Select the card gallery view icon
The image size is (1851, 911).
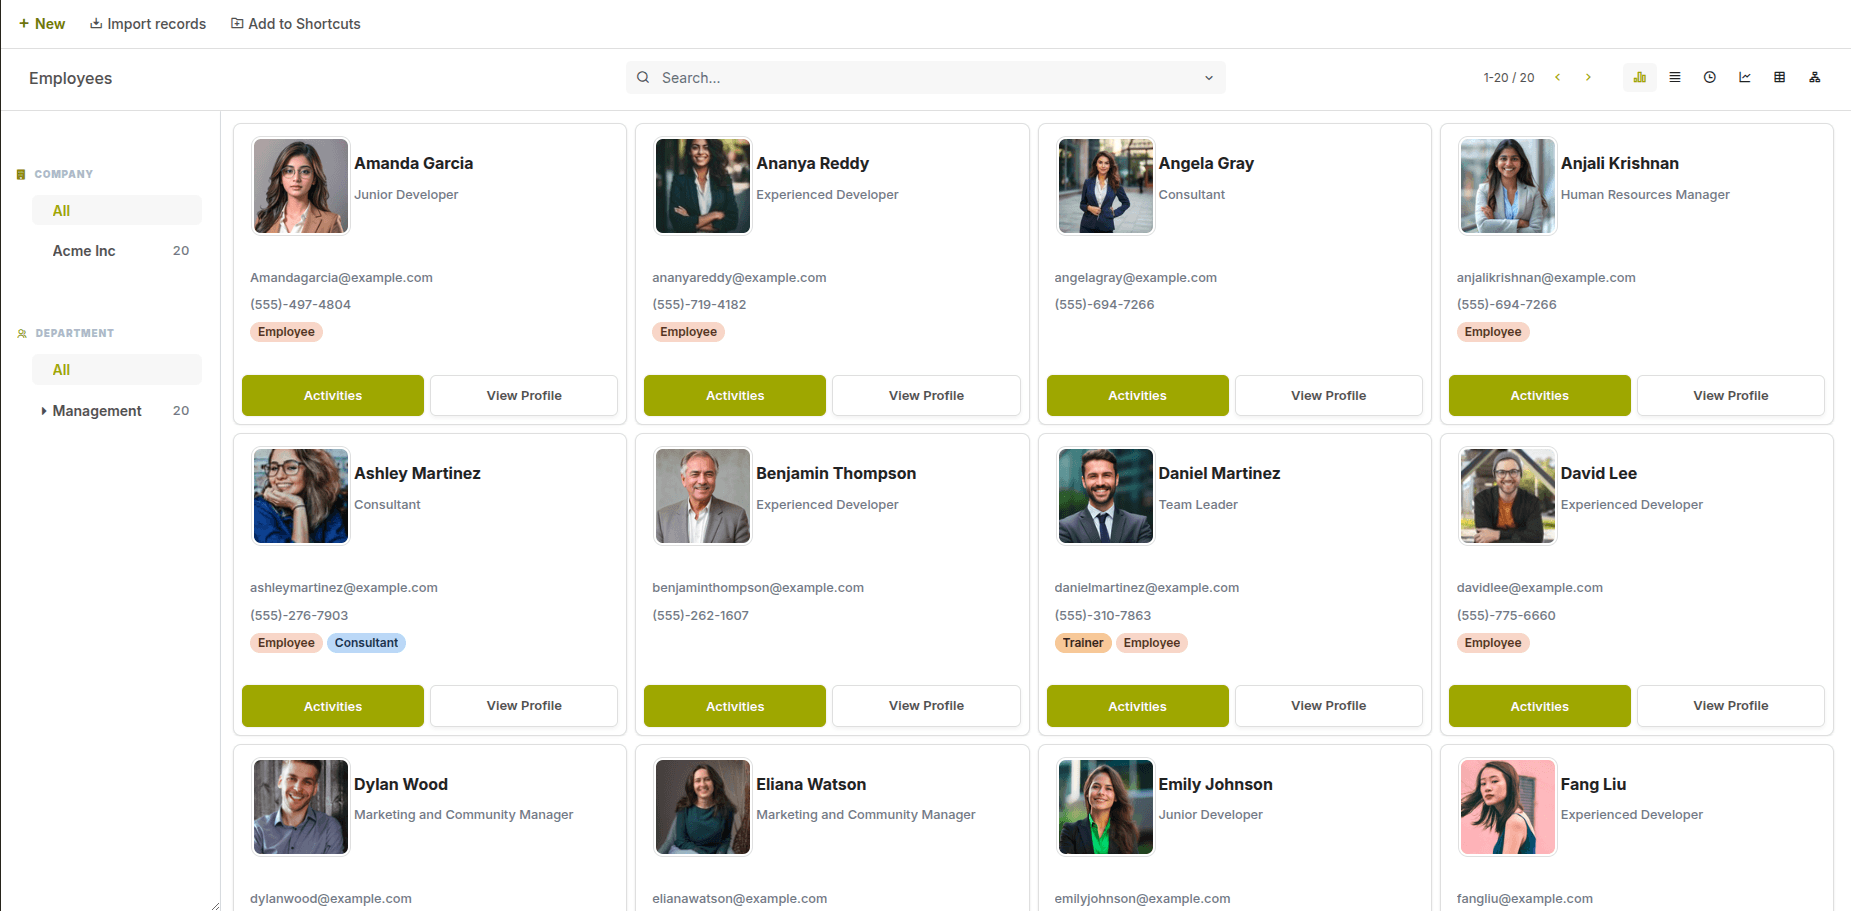click(1639, 77)
